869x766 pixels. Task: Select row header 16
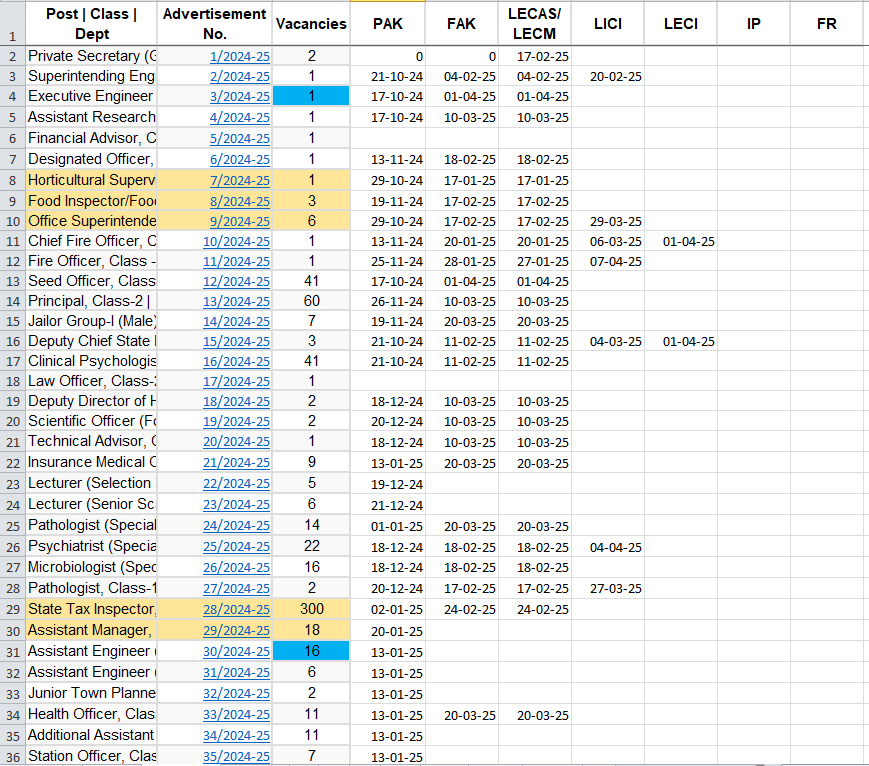12,341
